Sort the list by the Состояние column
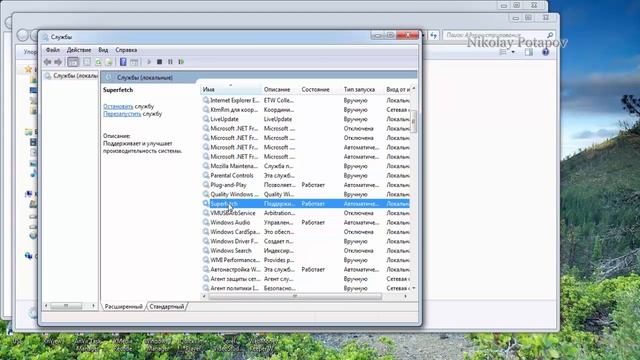640x360 pixels. tap(320, 89)
